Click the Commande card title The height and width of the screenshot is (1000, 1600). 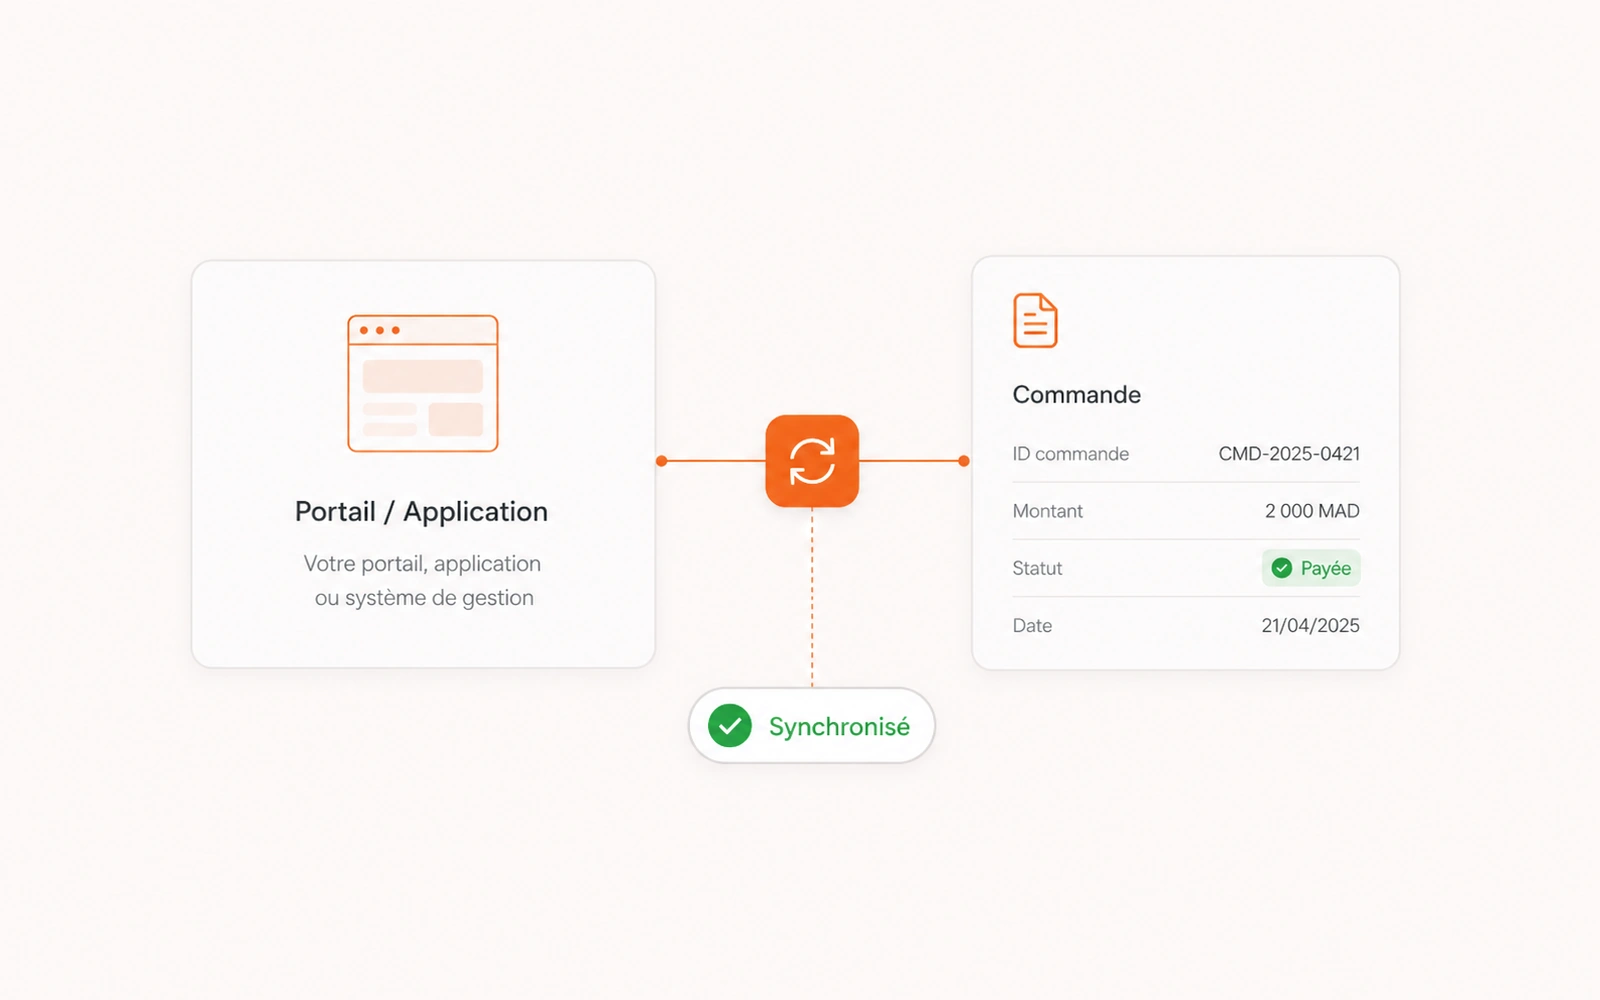(x=1077, y=395)
